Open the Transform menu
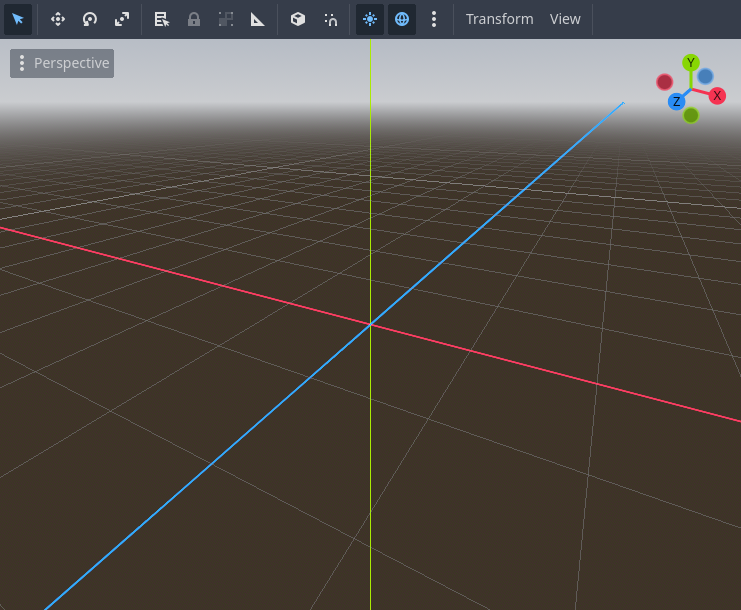The image size is (741, 610). click(499, 19)
